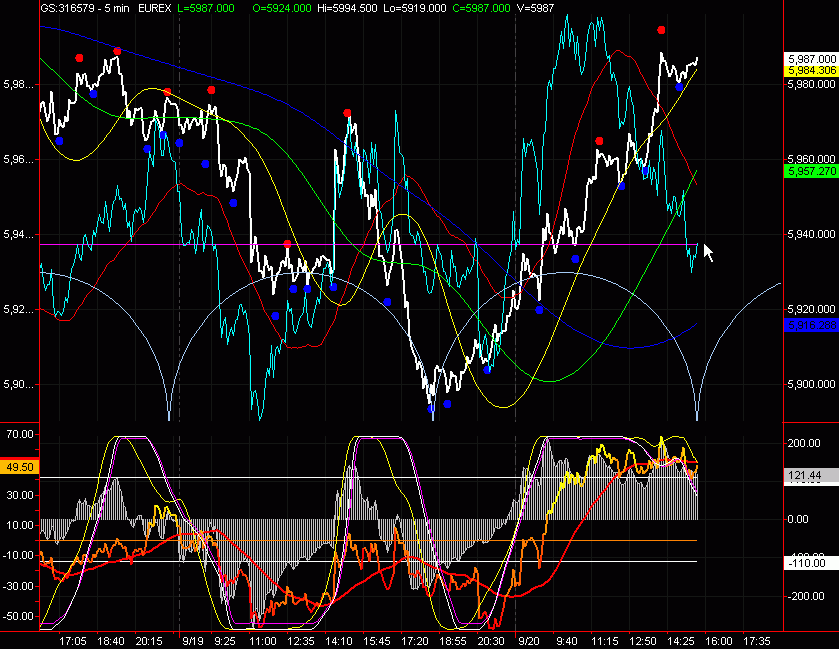Select the 16:00 time axis label
The height and width of the screenshot is (649, 839).
pyautogui.click(x=719, y=641)
